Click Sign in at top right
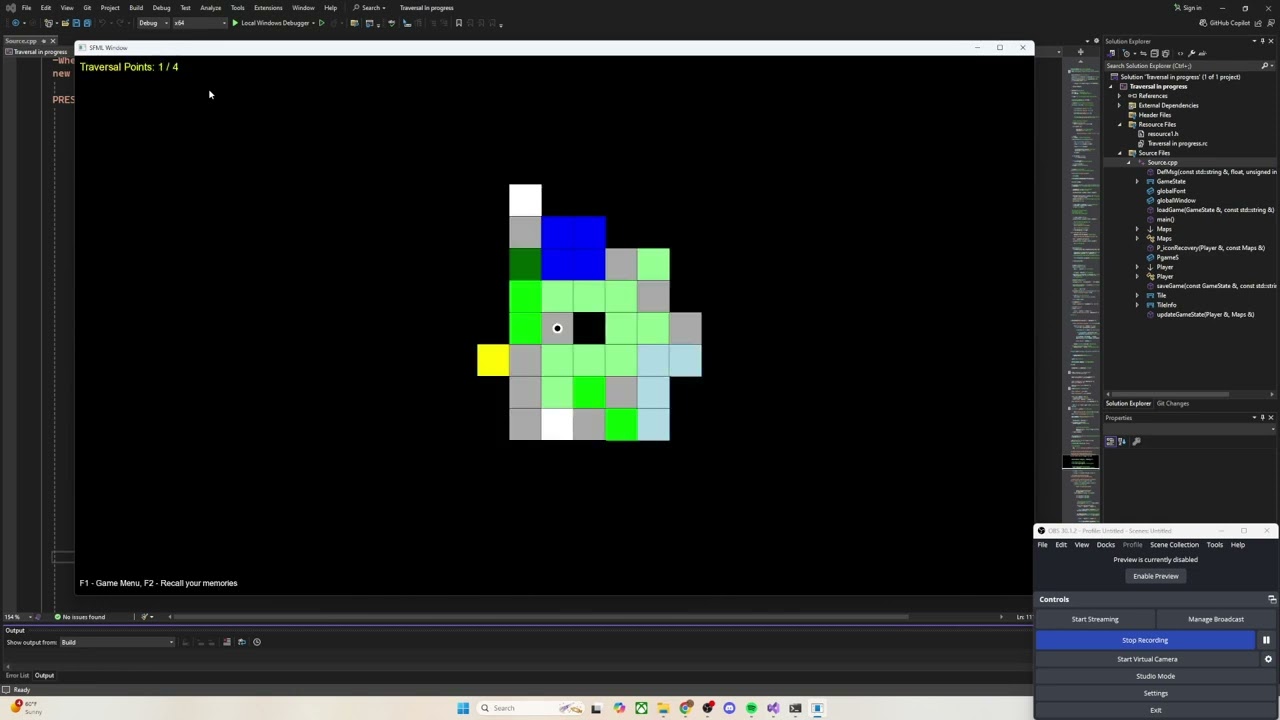Viewport: 1280px width, 720px height. click(1188, 8)
